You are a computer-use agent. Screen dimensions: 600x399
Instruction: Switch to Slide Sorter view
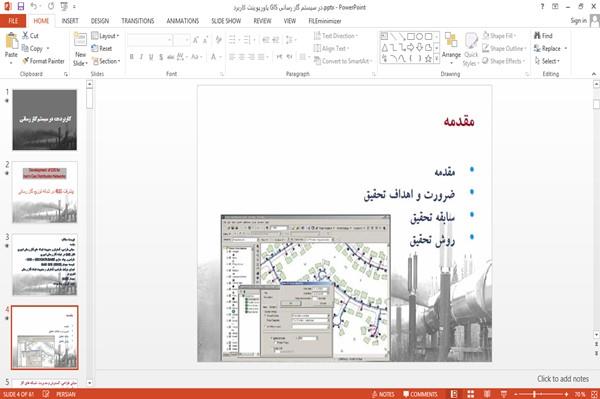tap(471, 394)
